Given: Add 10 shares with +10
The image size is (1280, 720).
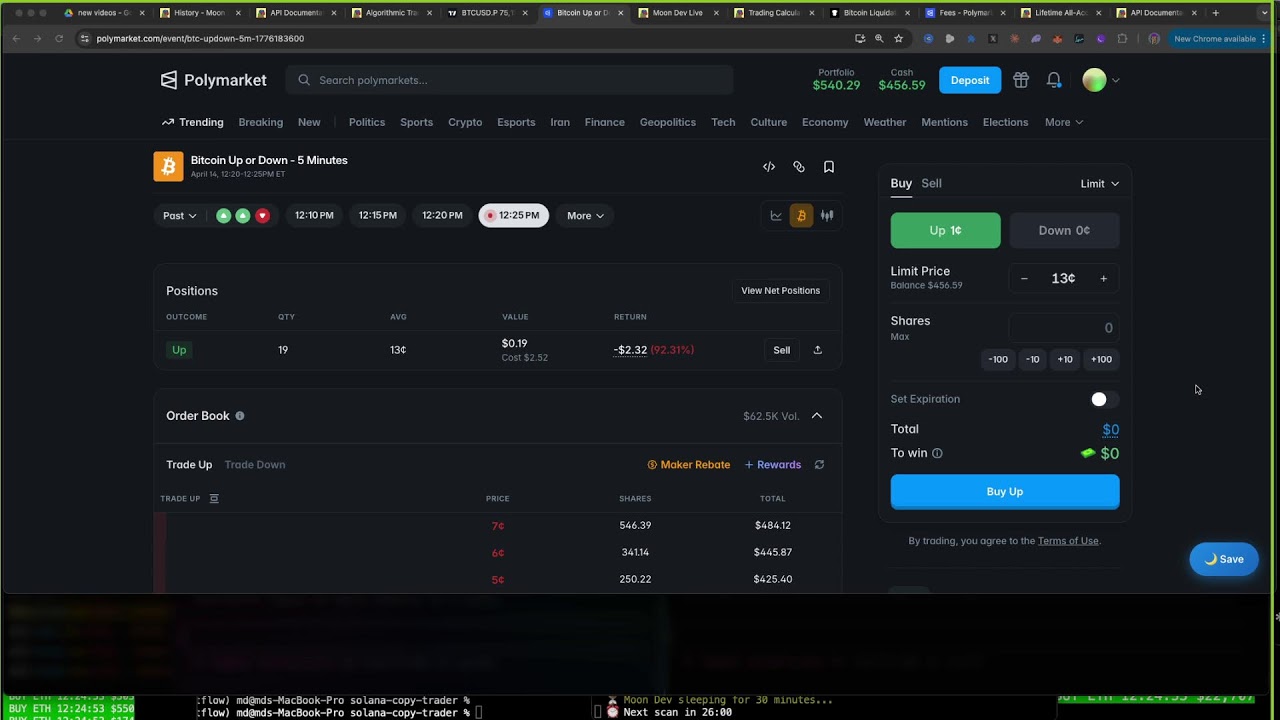Looking at the screenshot, I should coord(1065,359).
